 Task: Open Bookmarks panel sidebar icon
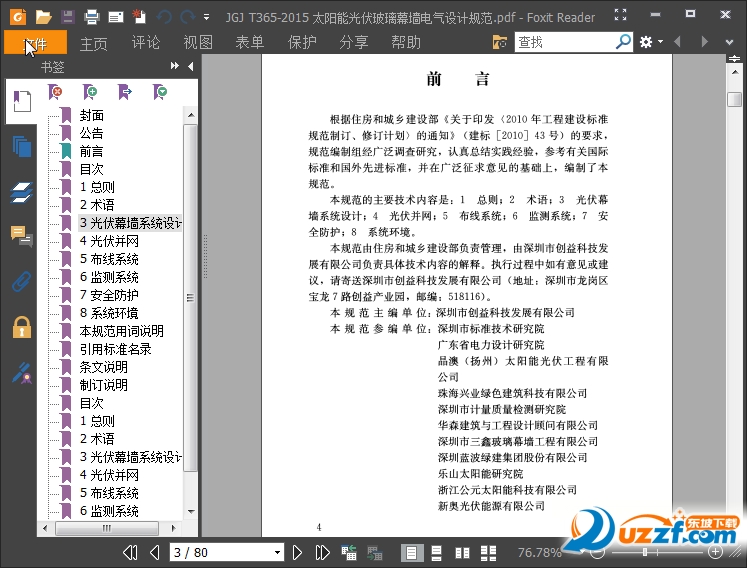22,101
